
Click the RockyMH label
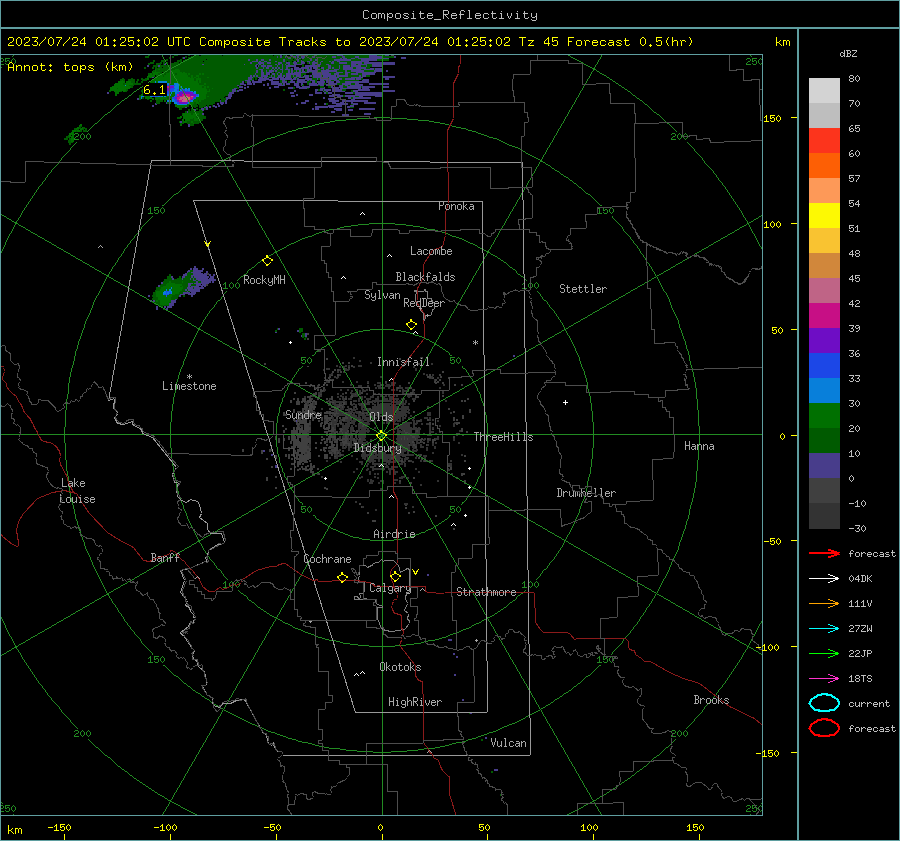(264, 280)
